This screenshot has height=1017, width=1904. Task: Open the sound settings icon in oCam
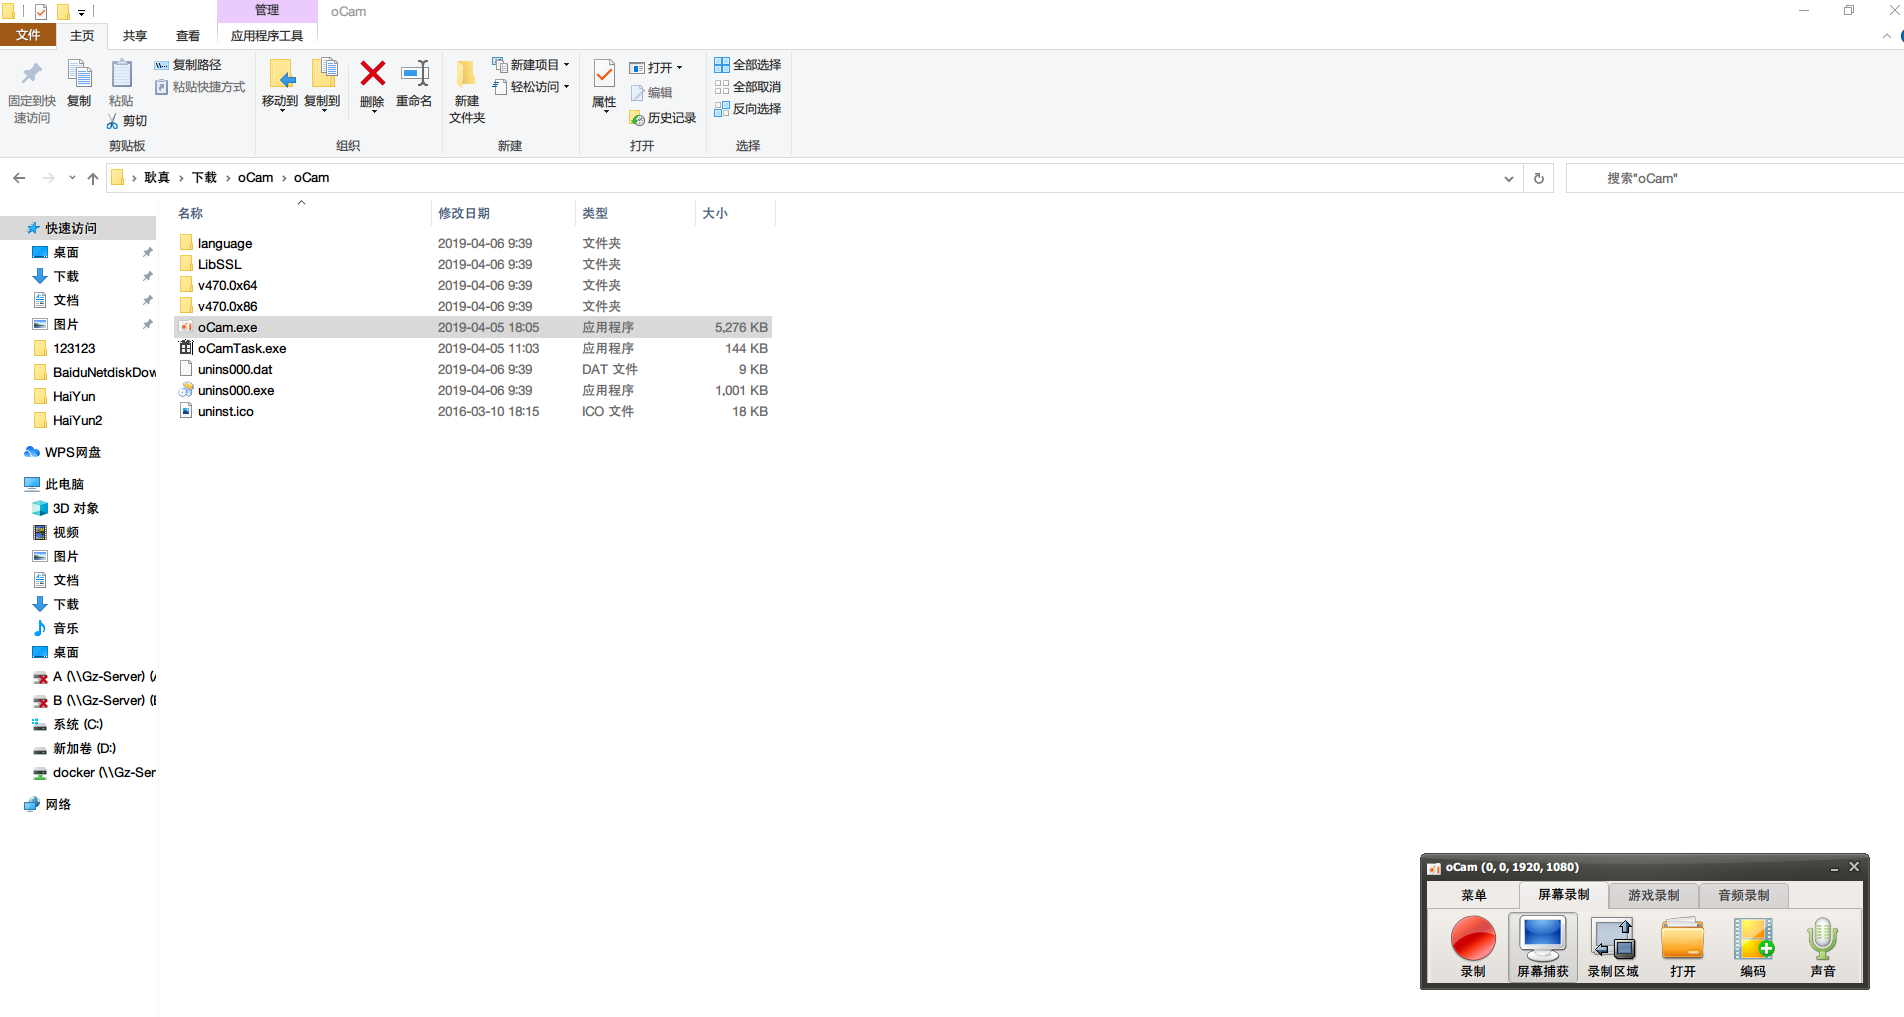tap(1823, 941)
